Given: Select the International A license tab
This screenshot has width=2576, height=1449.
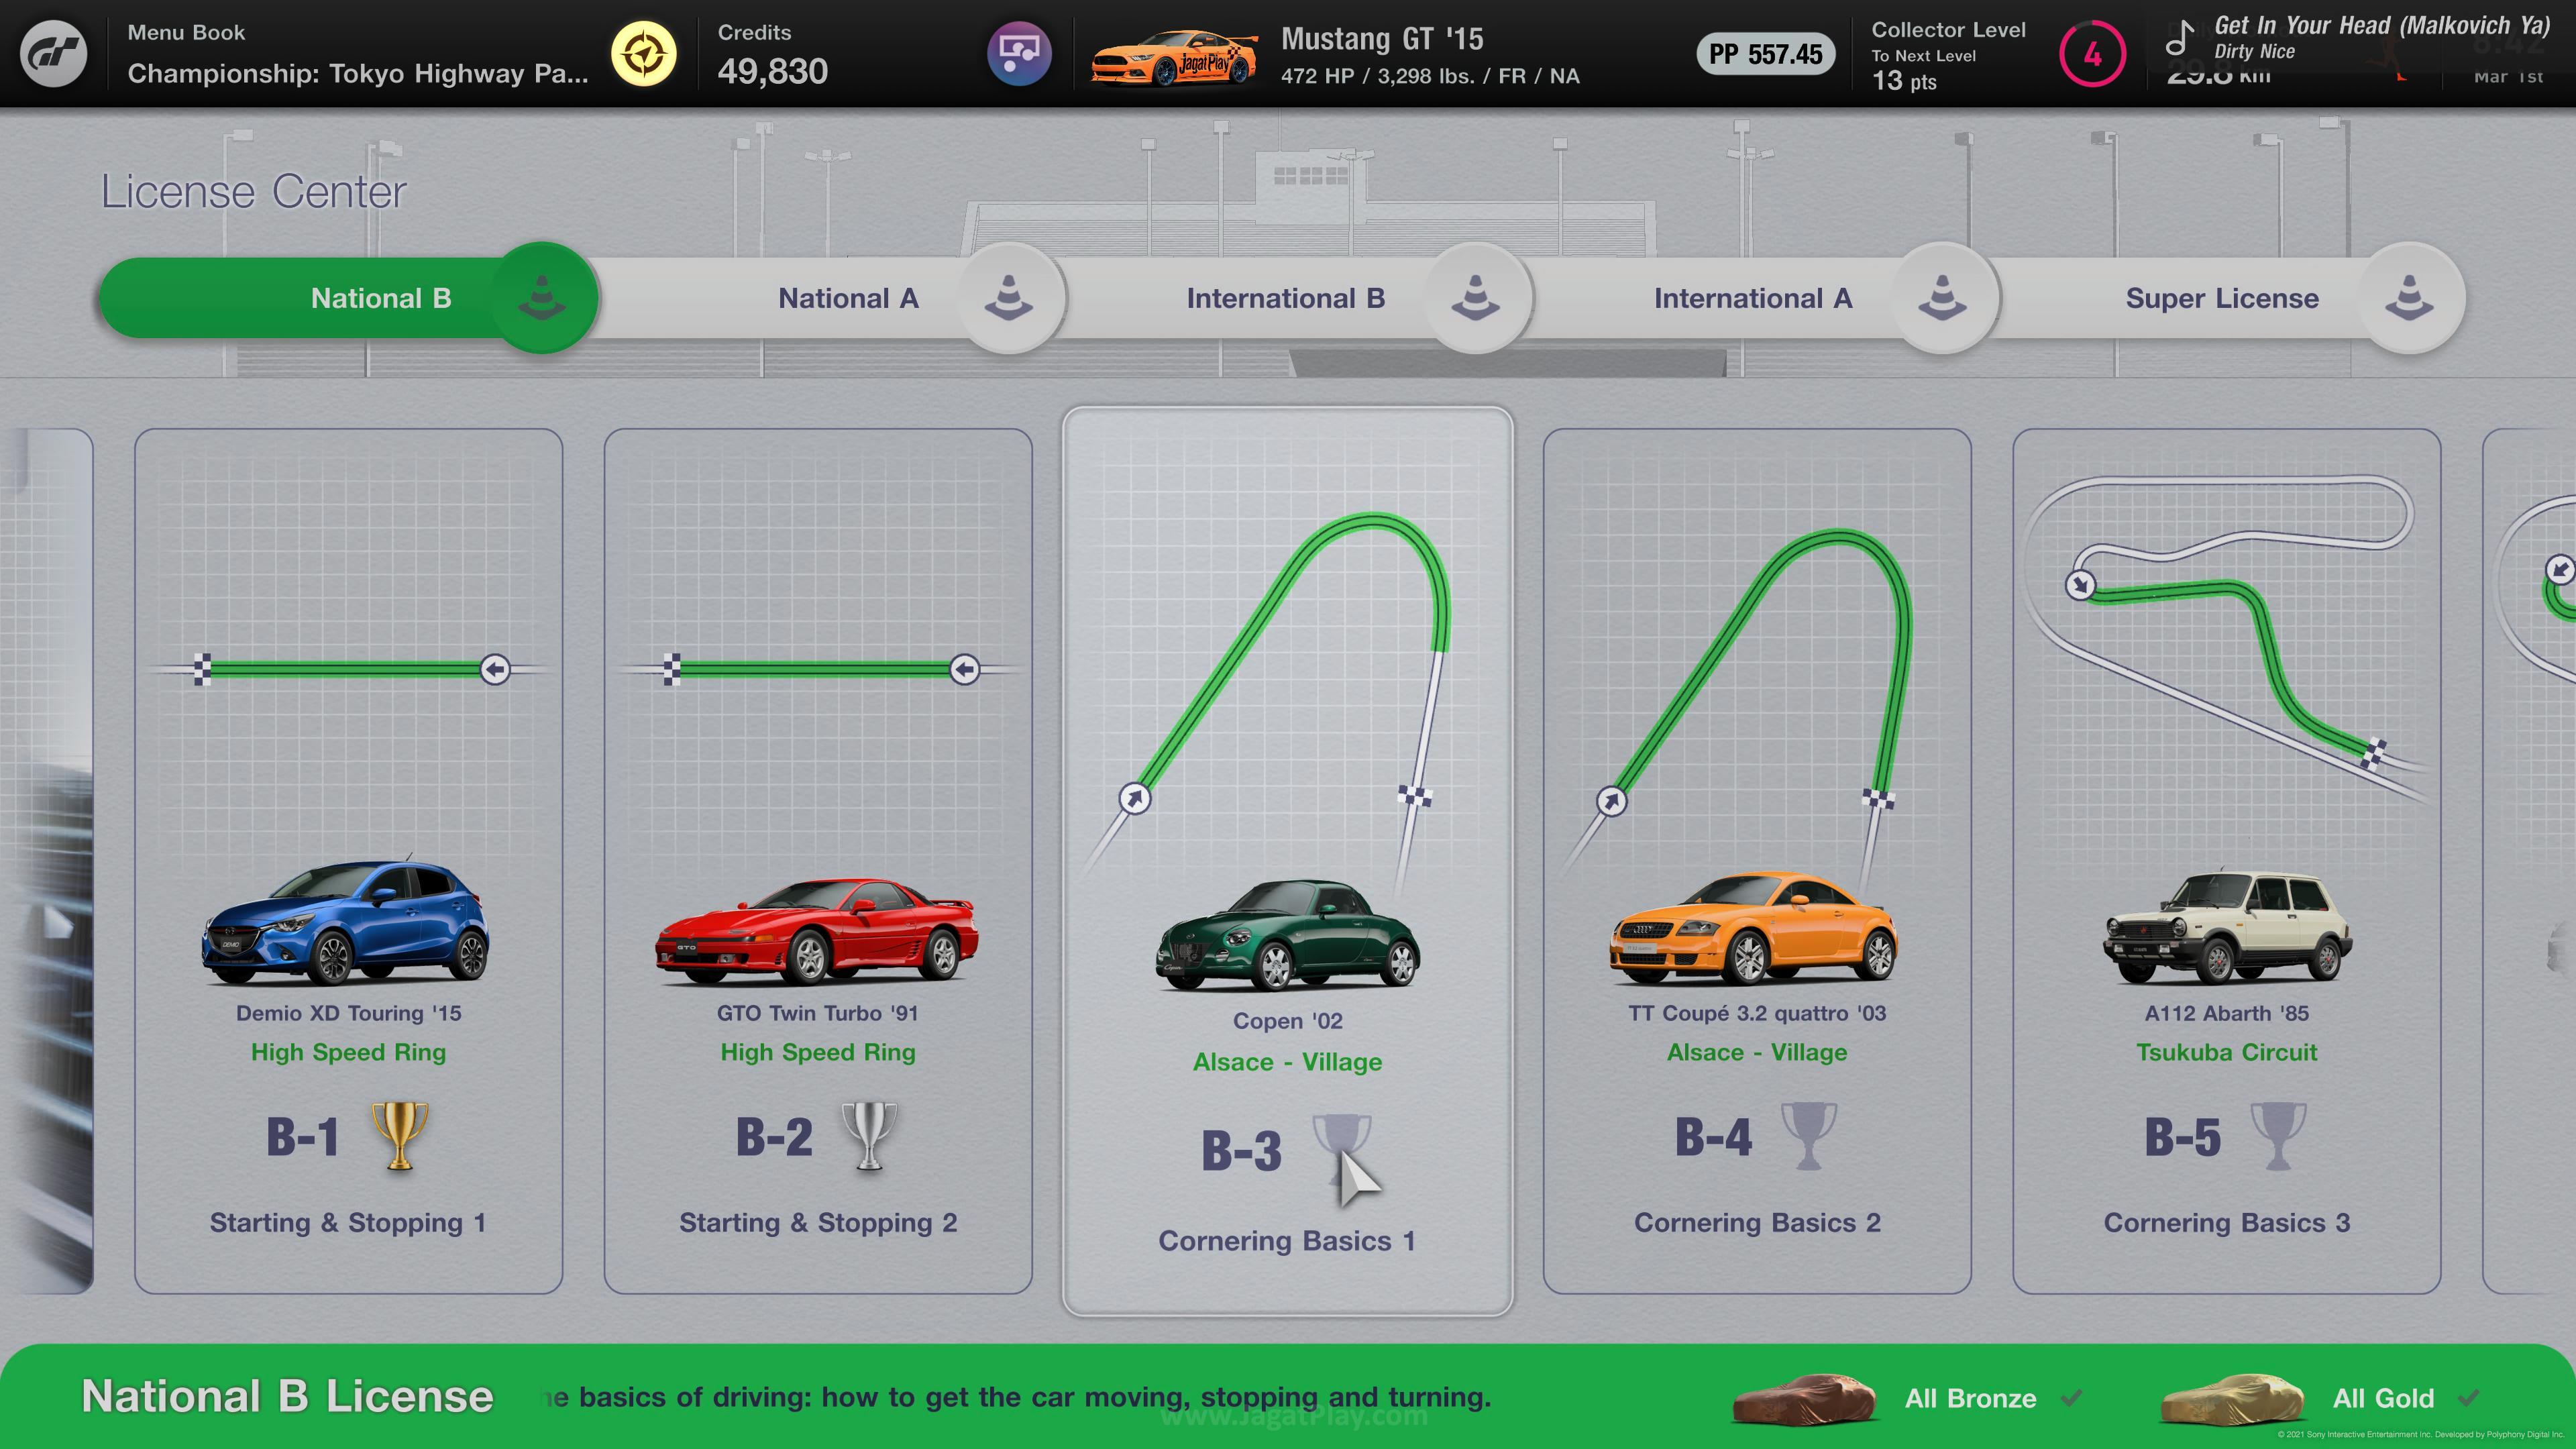Looking at the screenshot, I should tap(1752, 298).
